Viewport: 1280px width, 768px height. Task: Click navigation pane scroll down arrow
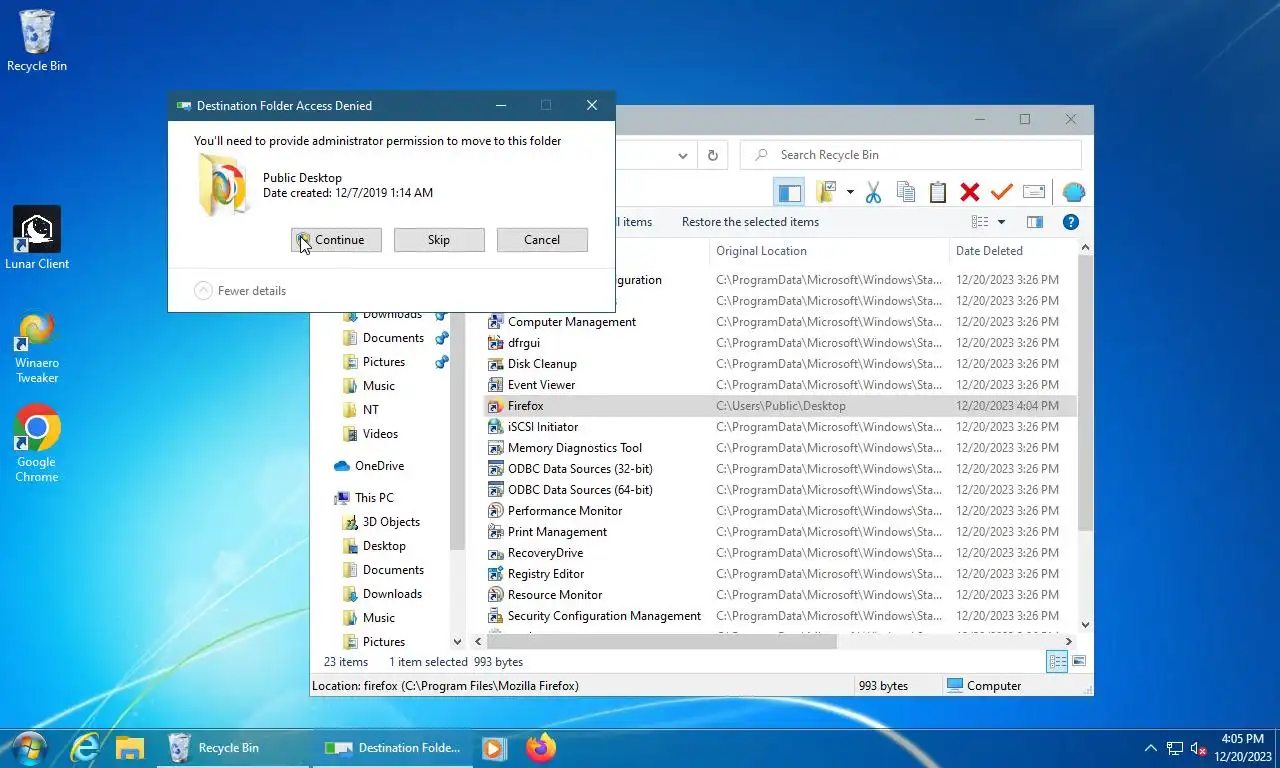pos(457,642)
